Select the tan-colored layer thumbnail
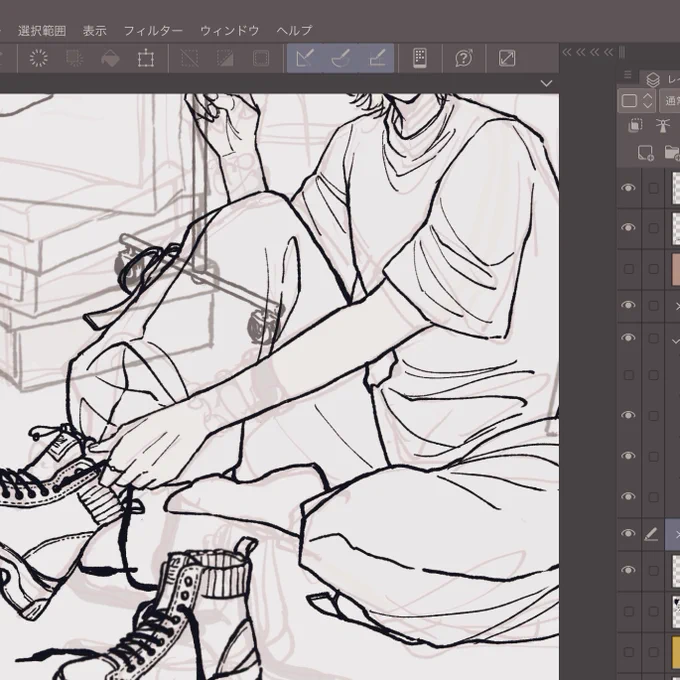The image size is (680, 680). (676, 269)
